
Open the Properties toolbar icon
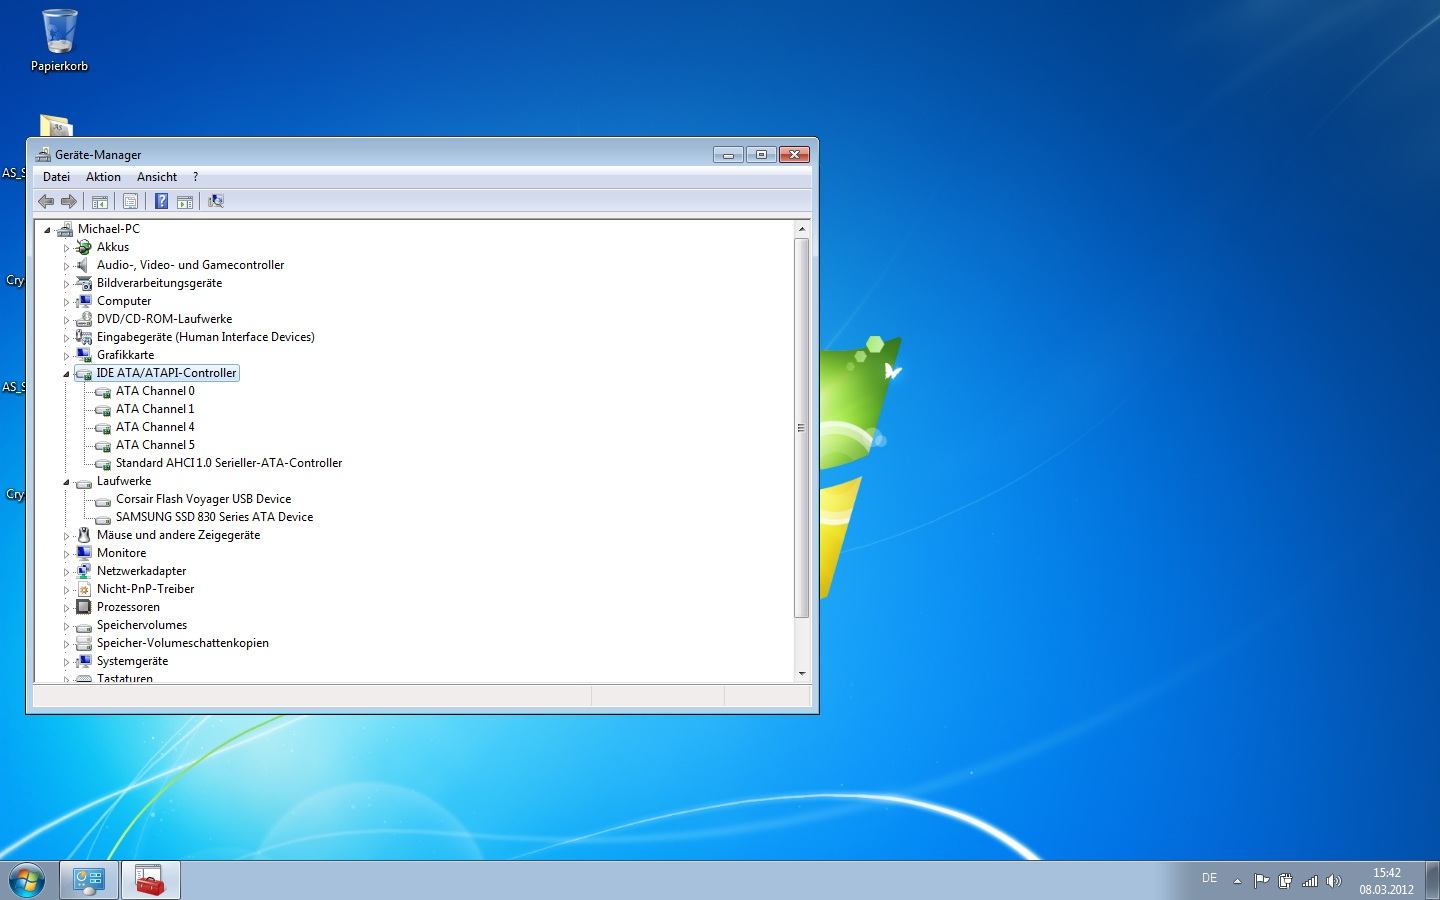pyautogui.click(x=130, y=201)
